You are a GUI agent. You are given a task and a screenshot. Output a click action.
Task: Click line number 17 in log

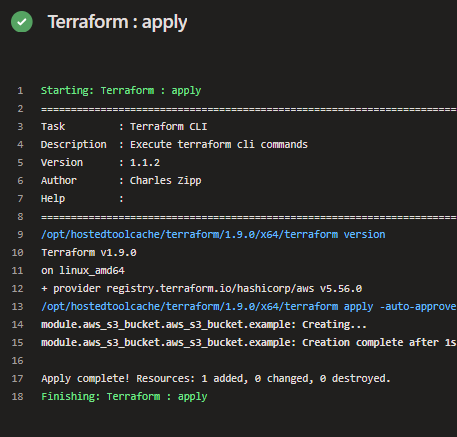pos(17,378)
